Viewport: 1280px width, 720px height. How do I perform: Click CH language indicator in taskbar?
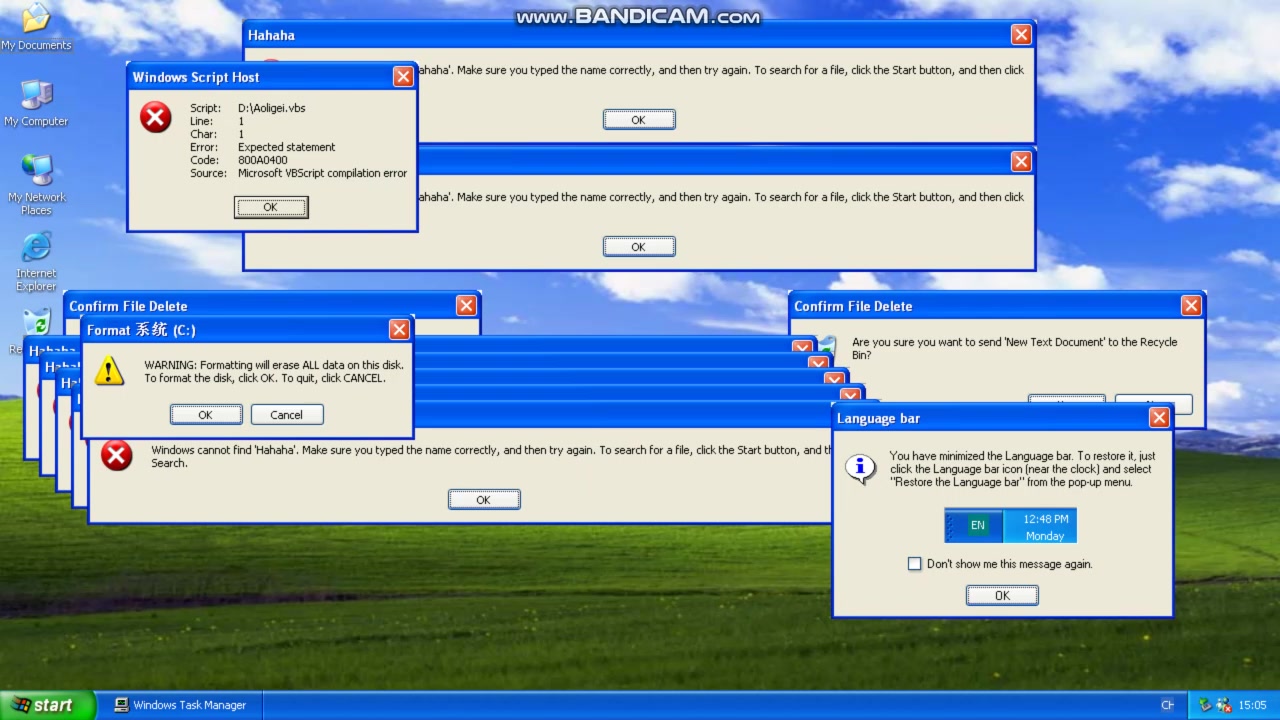coord(1167,705)
